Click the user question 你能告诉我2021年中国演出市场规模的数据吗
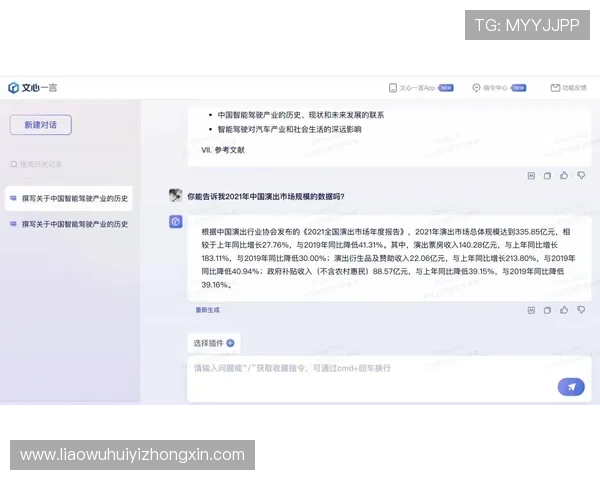Viewport: 600px width, 480px height. (266, 196)
